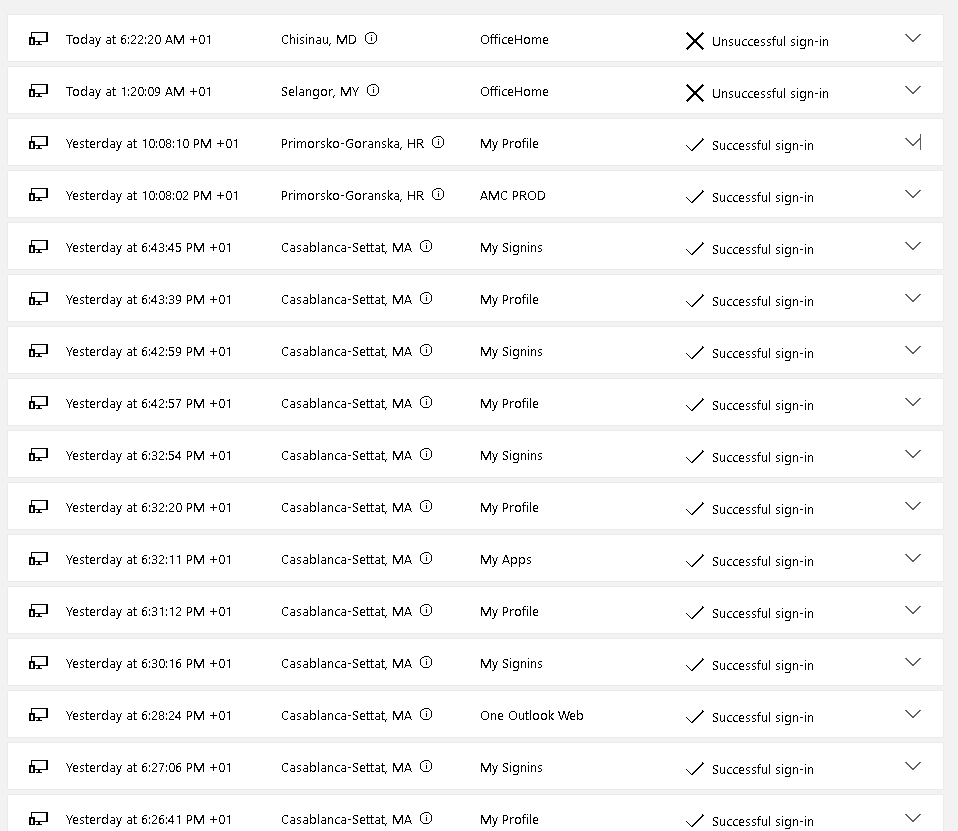Click the device icon for the Chisinau sign-in
The width and height of the screenshot is (958, 831).
(x=37, y=38)
